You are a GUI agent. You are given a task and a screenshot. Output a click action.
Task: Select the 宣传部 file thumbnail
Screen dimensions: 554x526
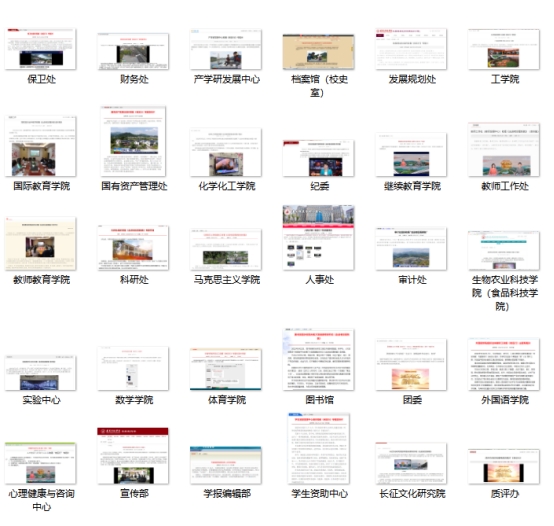(x=133, y=456)
